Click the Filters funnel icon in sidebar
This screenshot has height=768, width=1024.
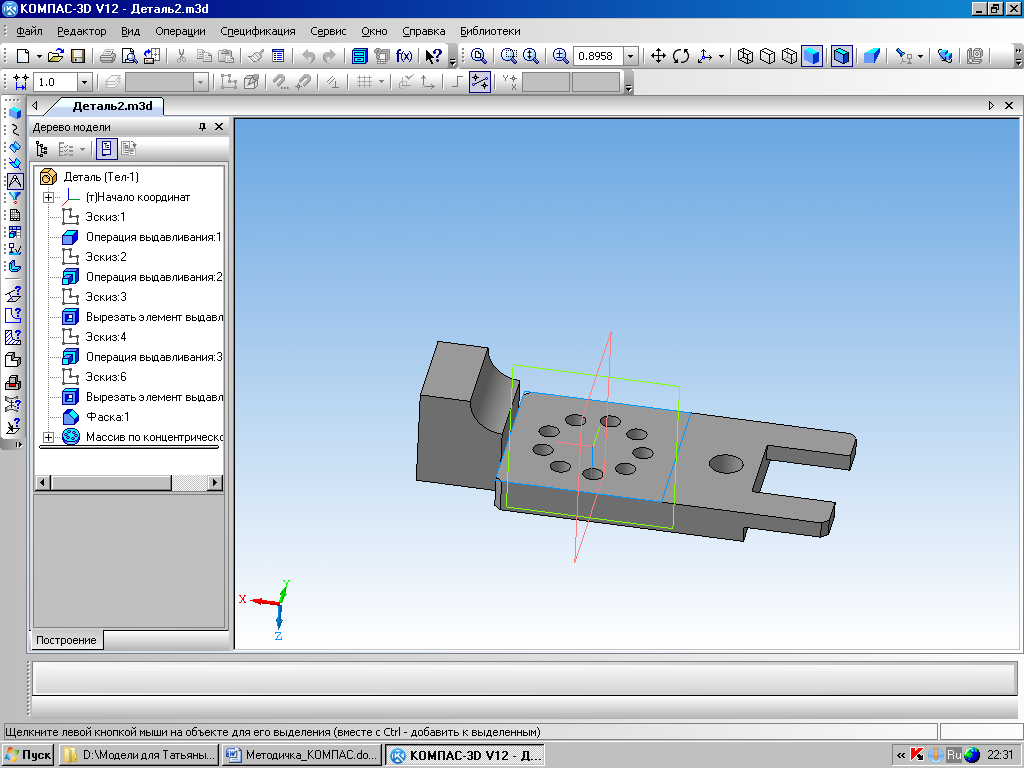(14, 198)
